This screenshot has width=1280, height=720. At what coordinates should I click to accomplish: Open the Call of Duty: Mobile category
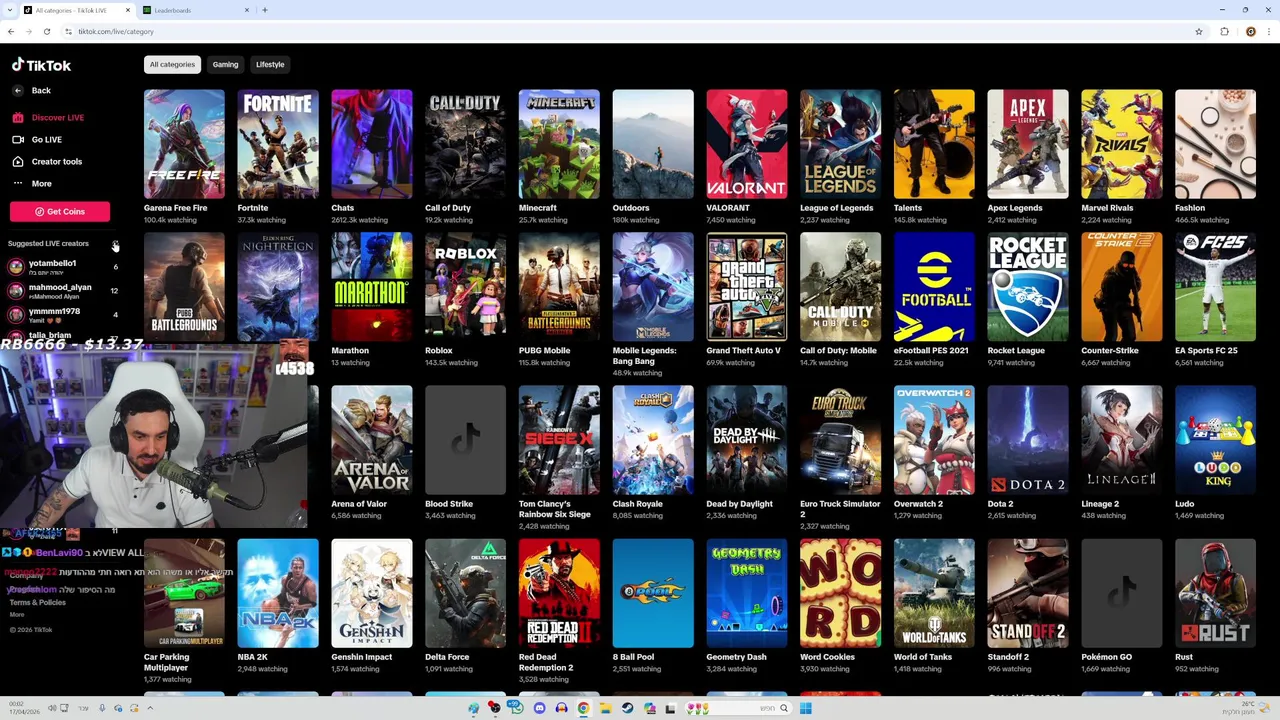840,287
